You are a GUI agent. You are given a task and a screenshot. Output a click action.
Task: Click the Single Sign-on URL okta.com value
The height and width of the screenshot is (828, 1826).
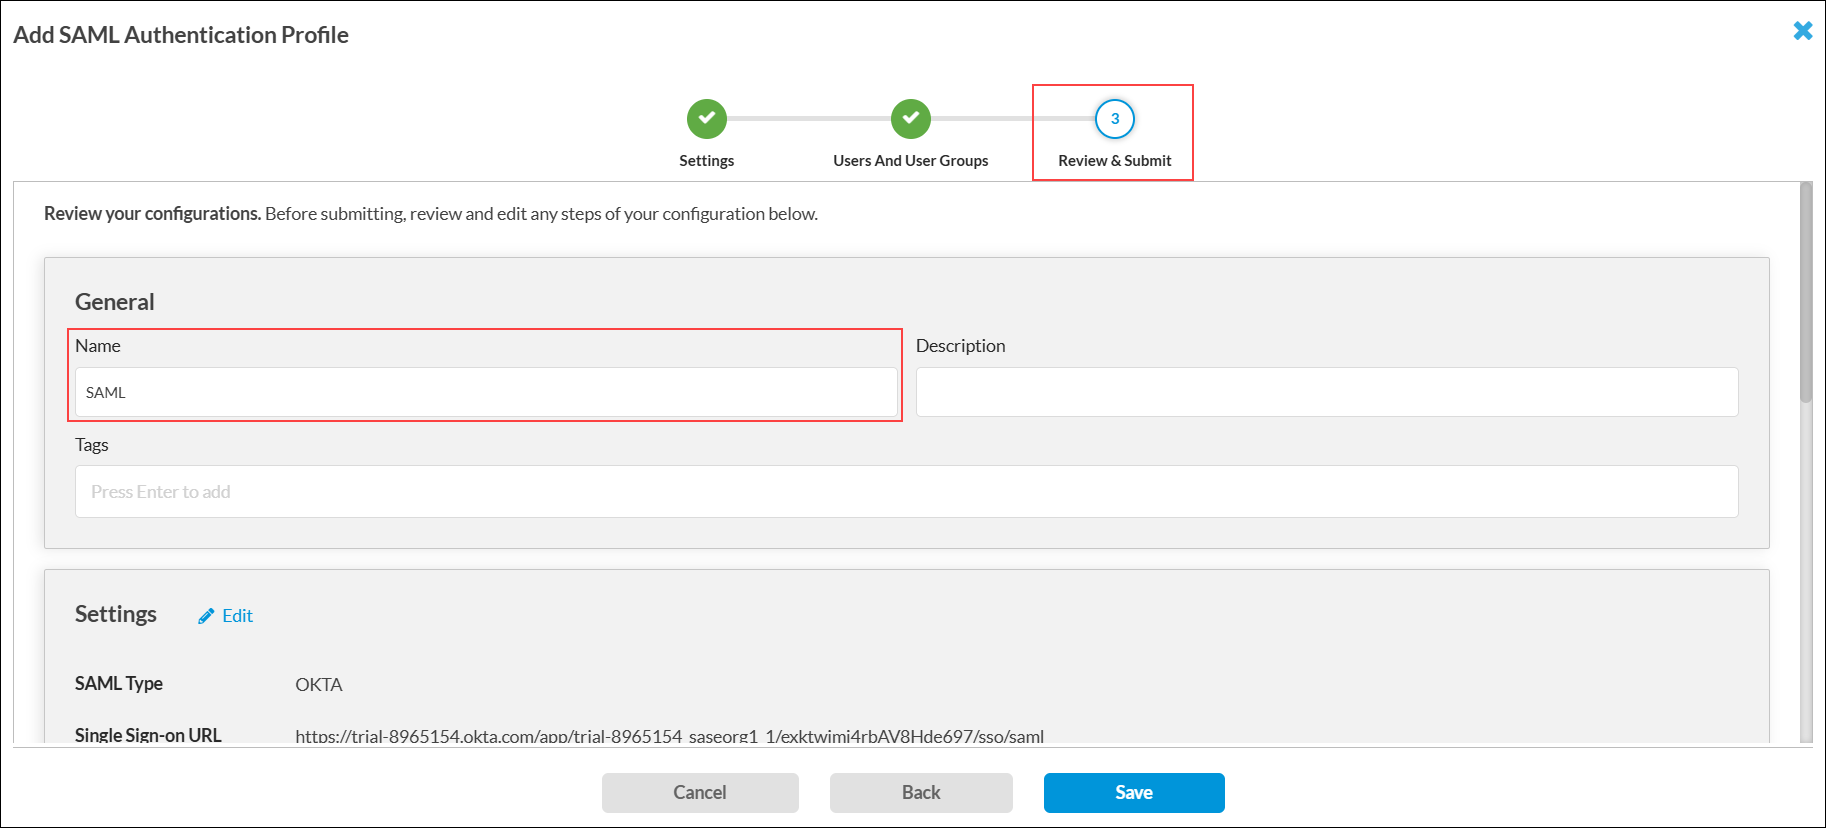(669, 736)
